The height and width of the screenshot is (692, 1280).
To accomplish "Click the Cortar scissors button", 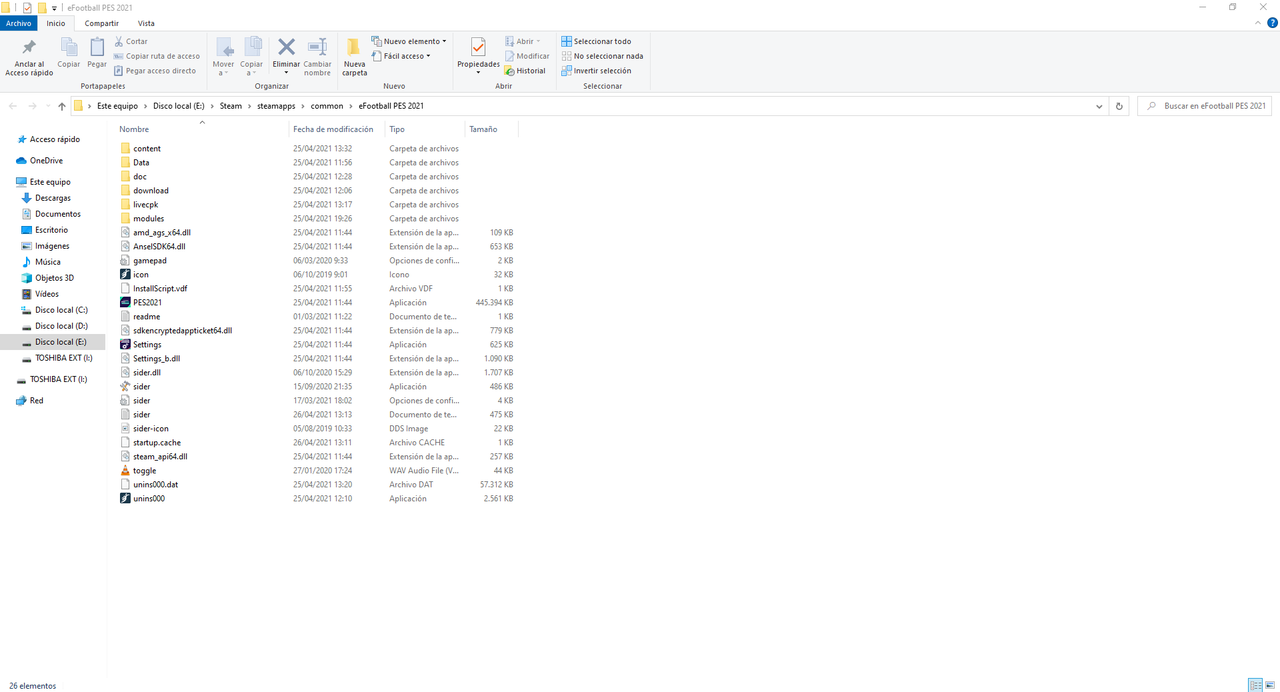I will tap(131, 41).
